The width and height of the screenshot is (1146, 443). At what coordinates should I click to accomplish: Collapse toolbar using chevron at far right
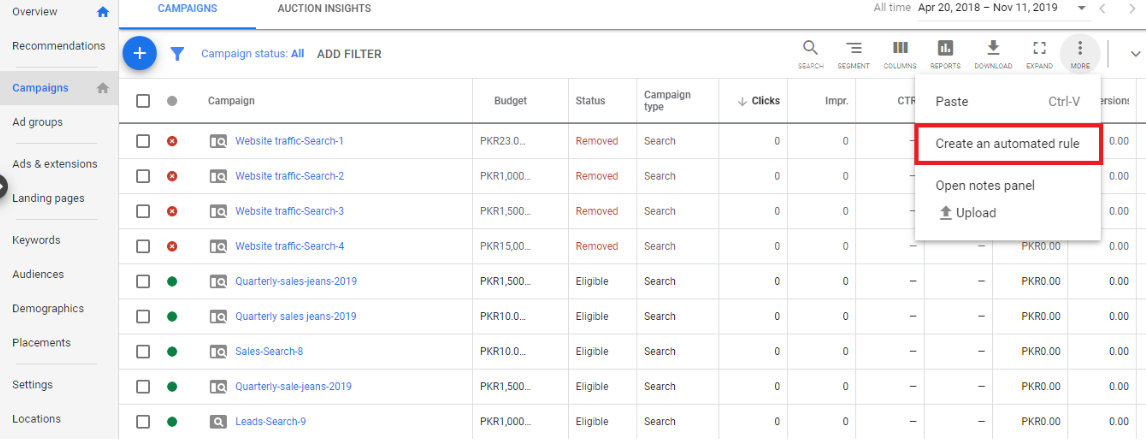[x=1136, y=53]
